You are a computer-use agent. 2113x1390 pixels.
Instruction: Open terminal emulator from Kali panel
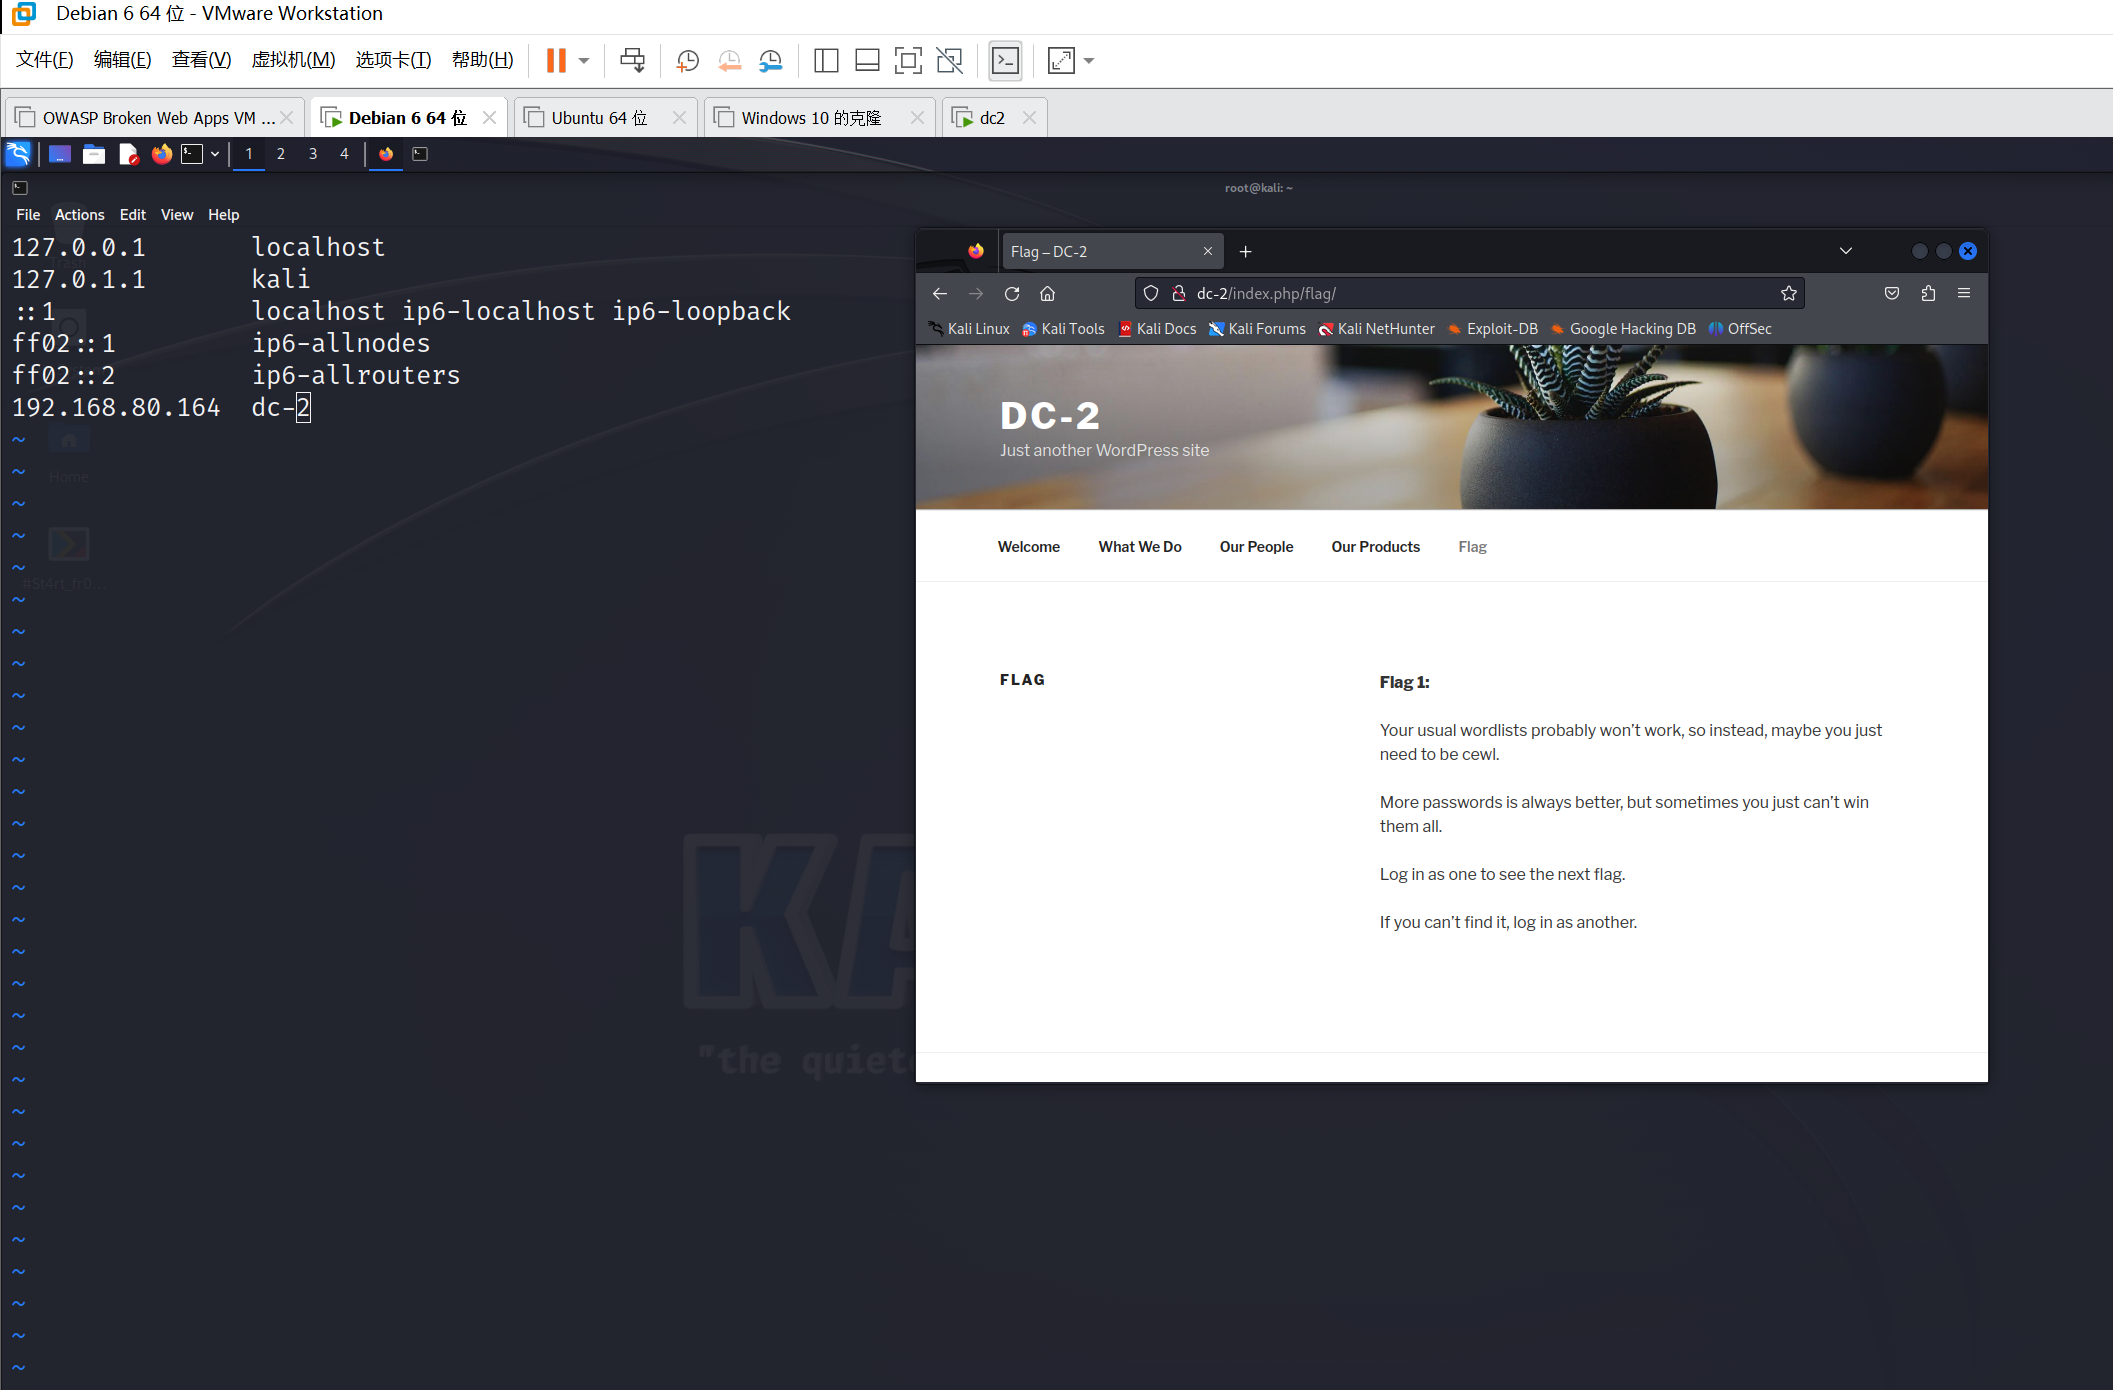coord(192,154)
